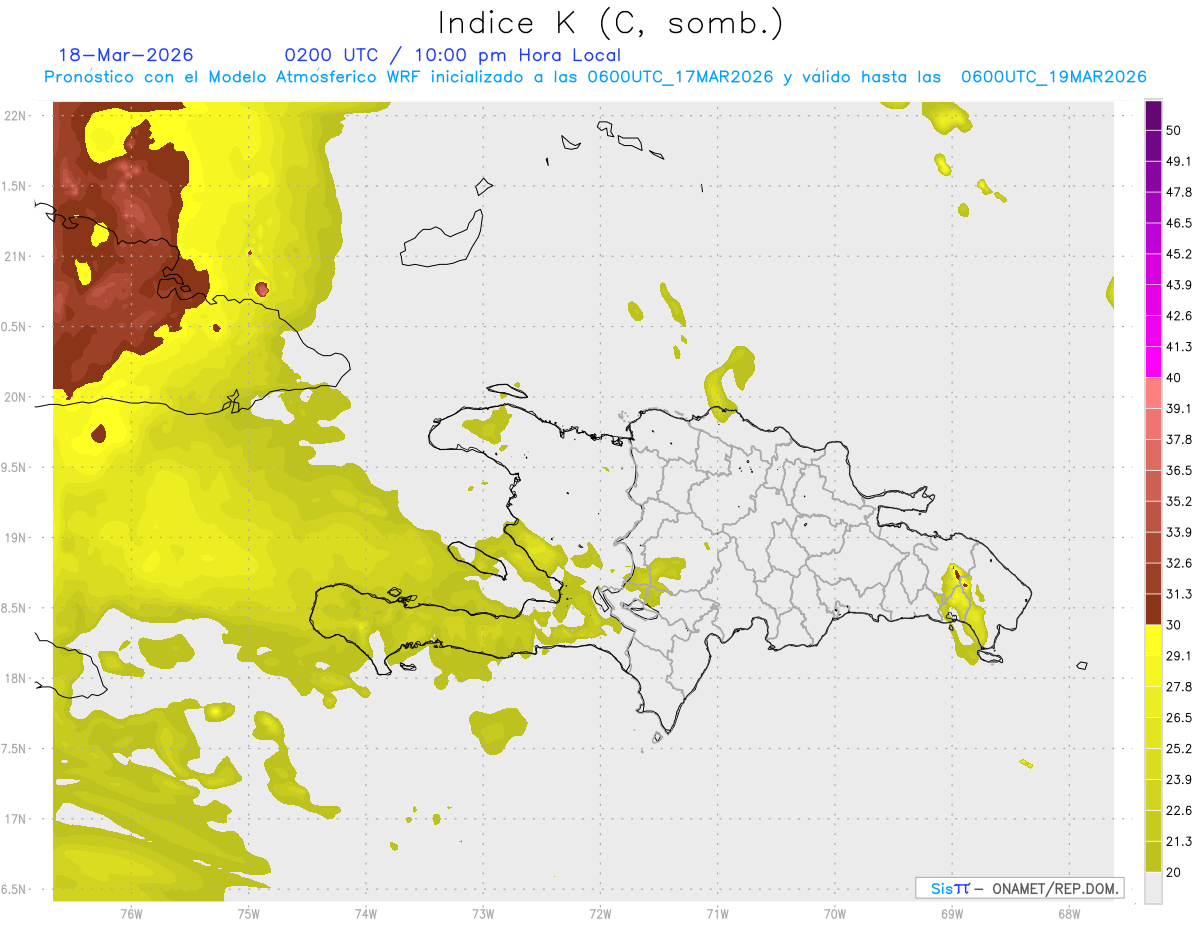1200x927 pixels.
Task: Click the '36.5' color scale label
Action: coord(1179,470)
